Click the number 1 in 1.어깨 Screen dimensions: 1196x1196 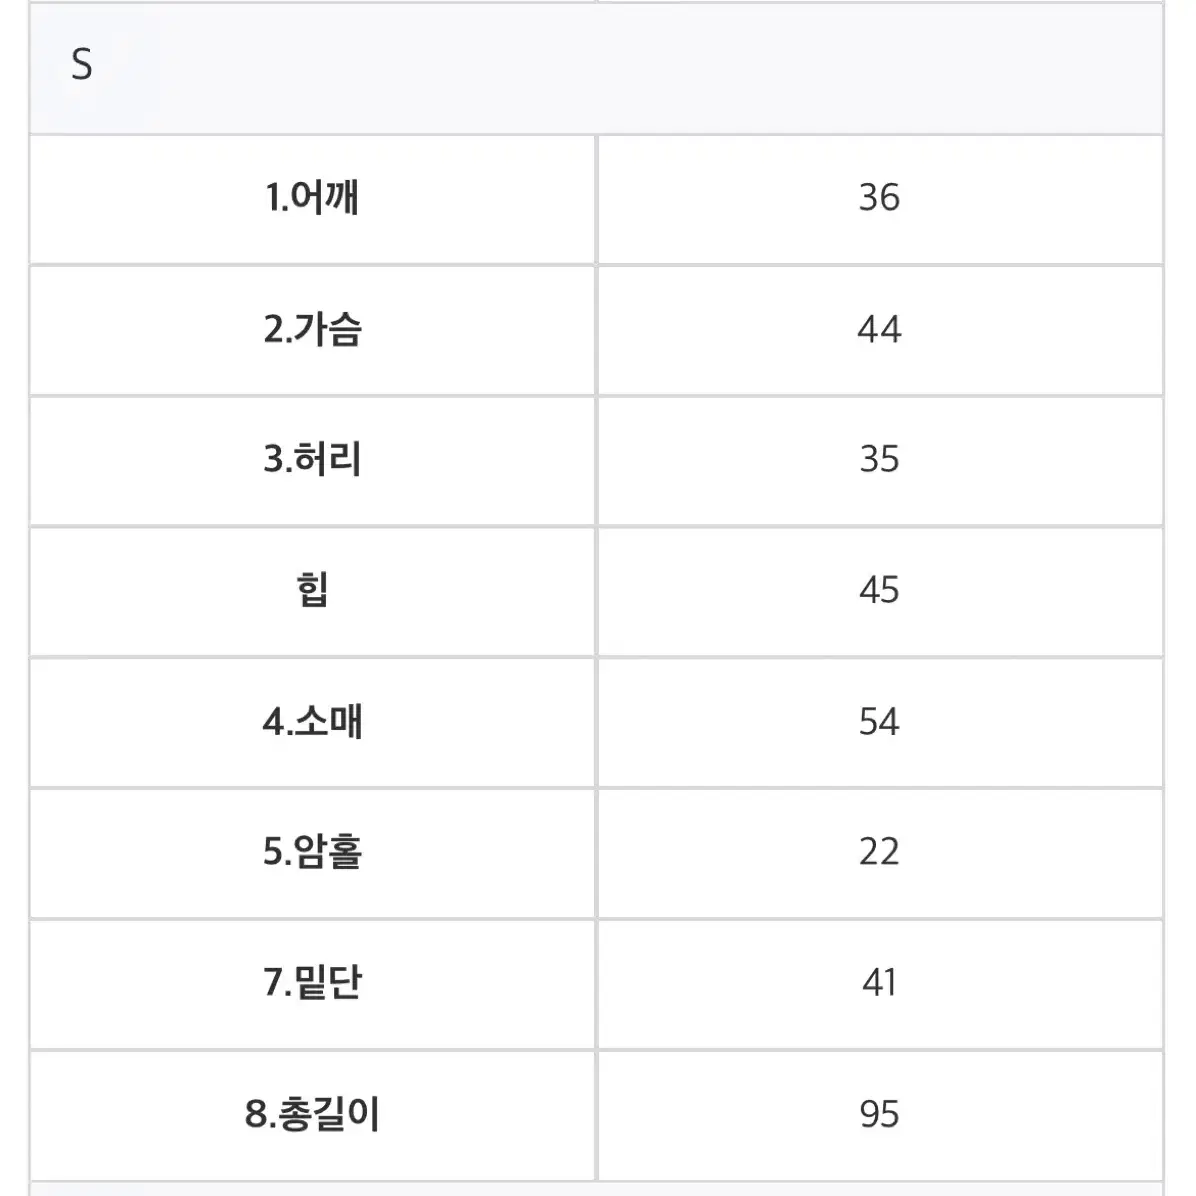272,198
